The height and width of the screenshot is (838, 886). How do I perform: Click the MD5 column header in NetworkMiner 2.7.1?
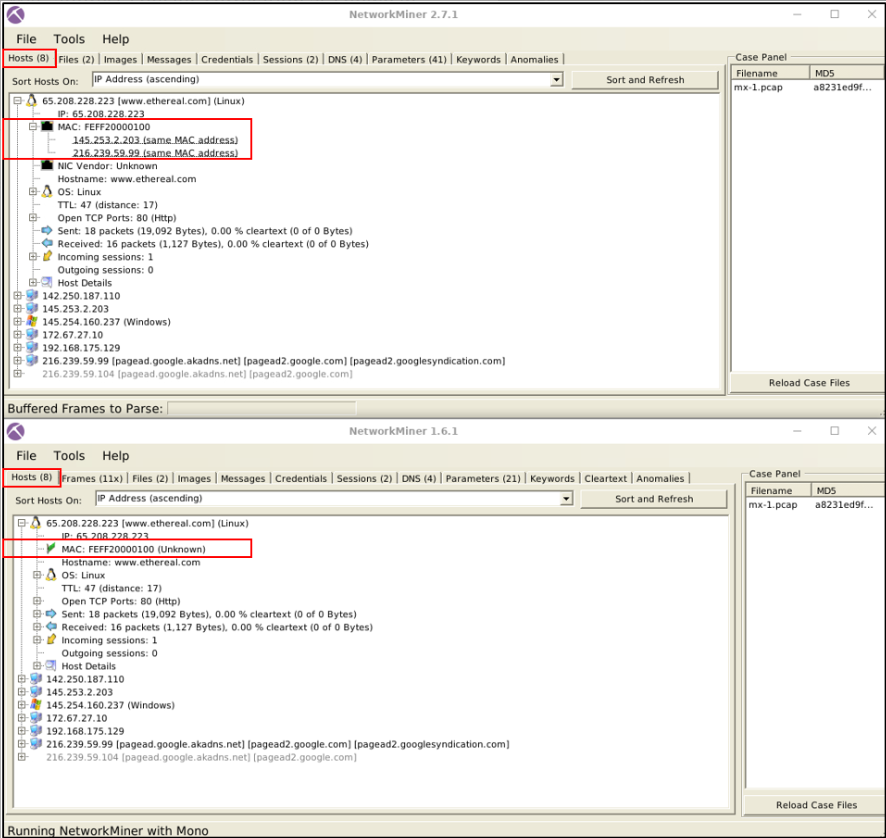point(846,73)
